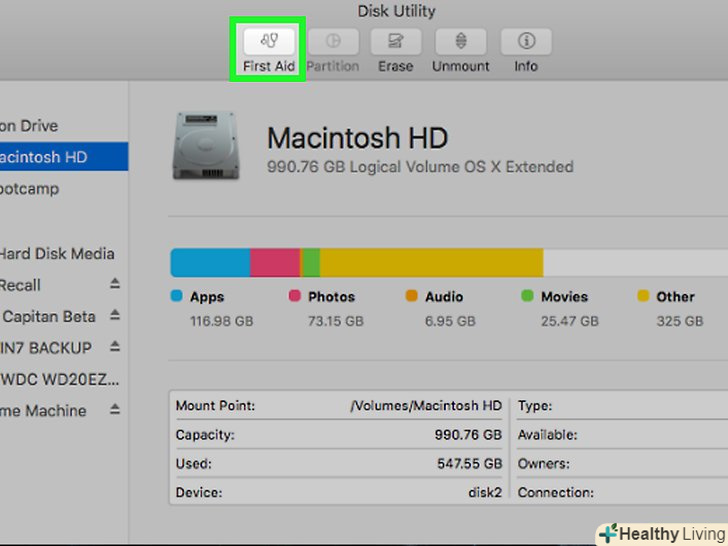The image size is (728, 546).
Task: Click the Mount Point row value
Action: 425,406
